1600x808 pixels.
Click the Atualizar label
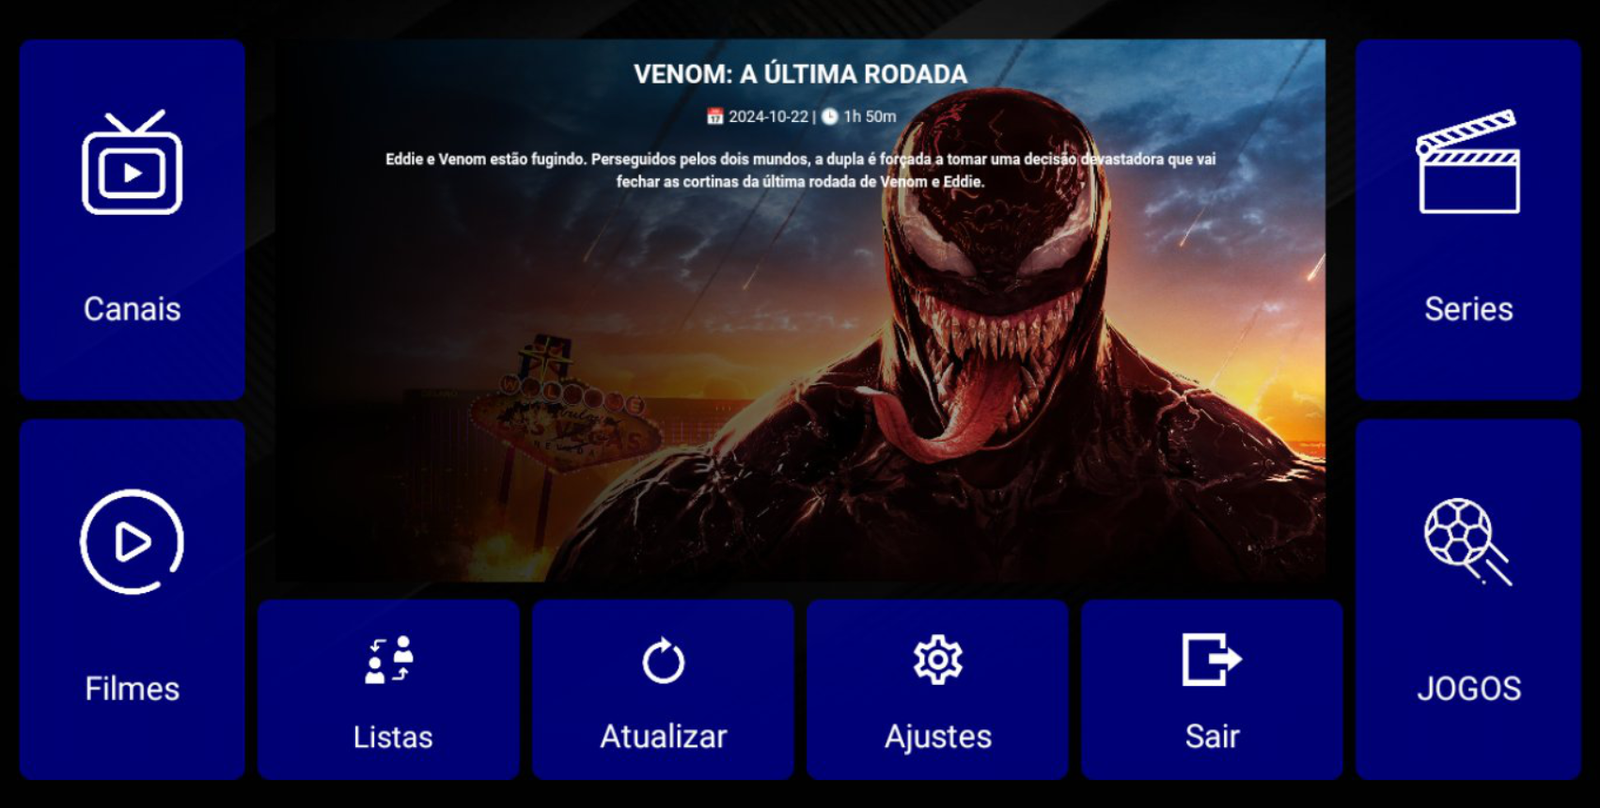[663, 737]
